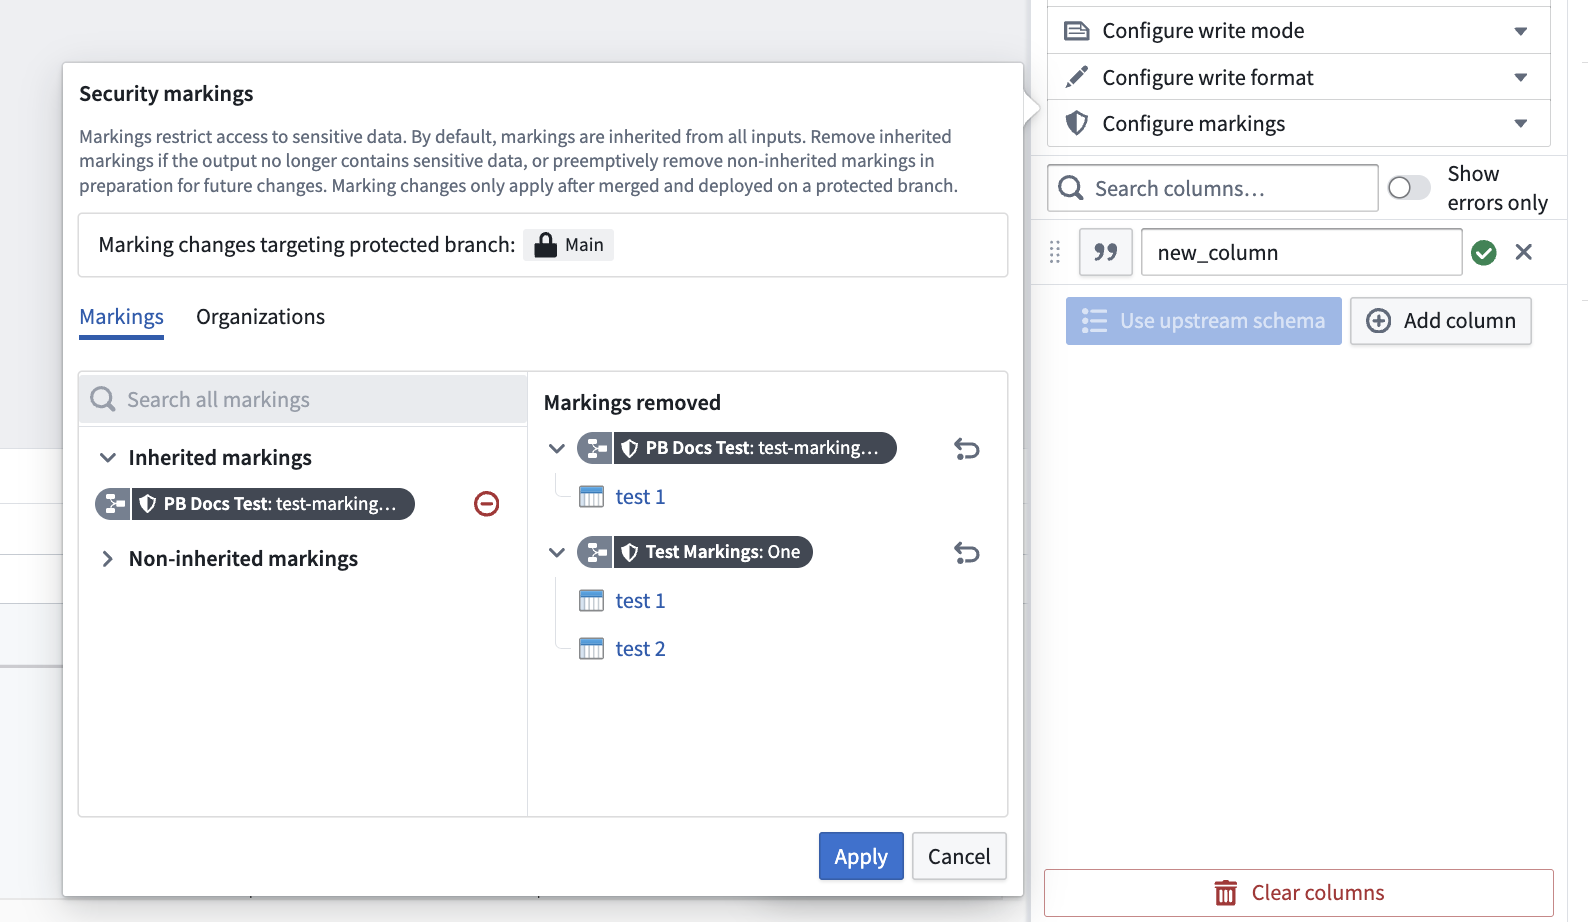Open test 1 link under Test Markings: One

tap(640, 601)
